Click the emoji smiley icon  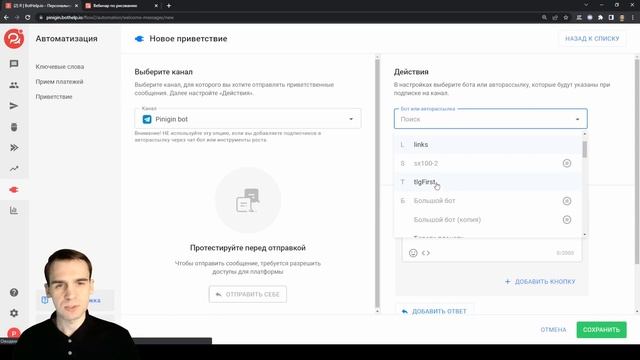[x=413, y=253]
